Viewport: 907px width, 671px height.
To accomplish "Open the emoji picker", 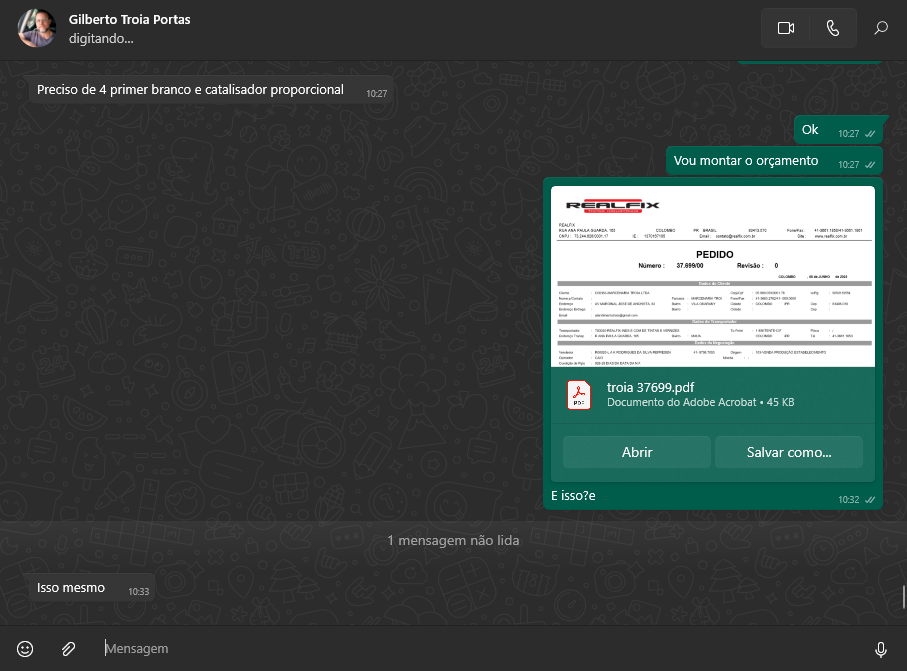I will pos(25,649).
